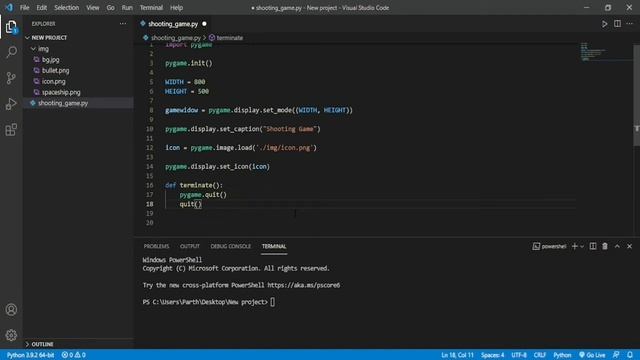640x360 pixels.
Task: Split the terminal panel
Action: (x=593, y=246)
